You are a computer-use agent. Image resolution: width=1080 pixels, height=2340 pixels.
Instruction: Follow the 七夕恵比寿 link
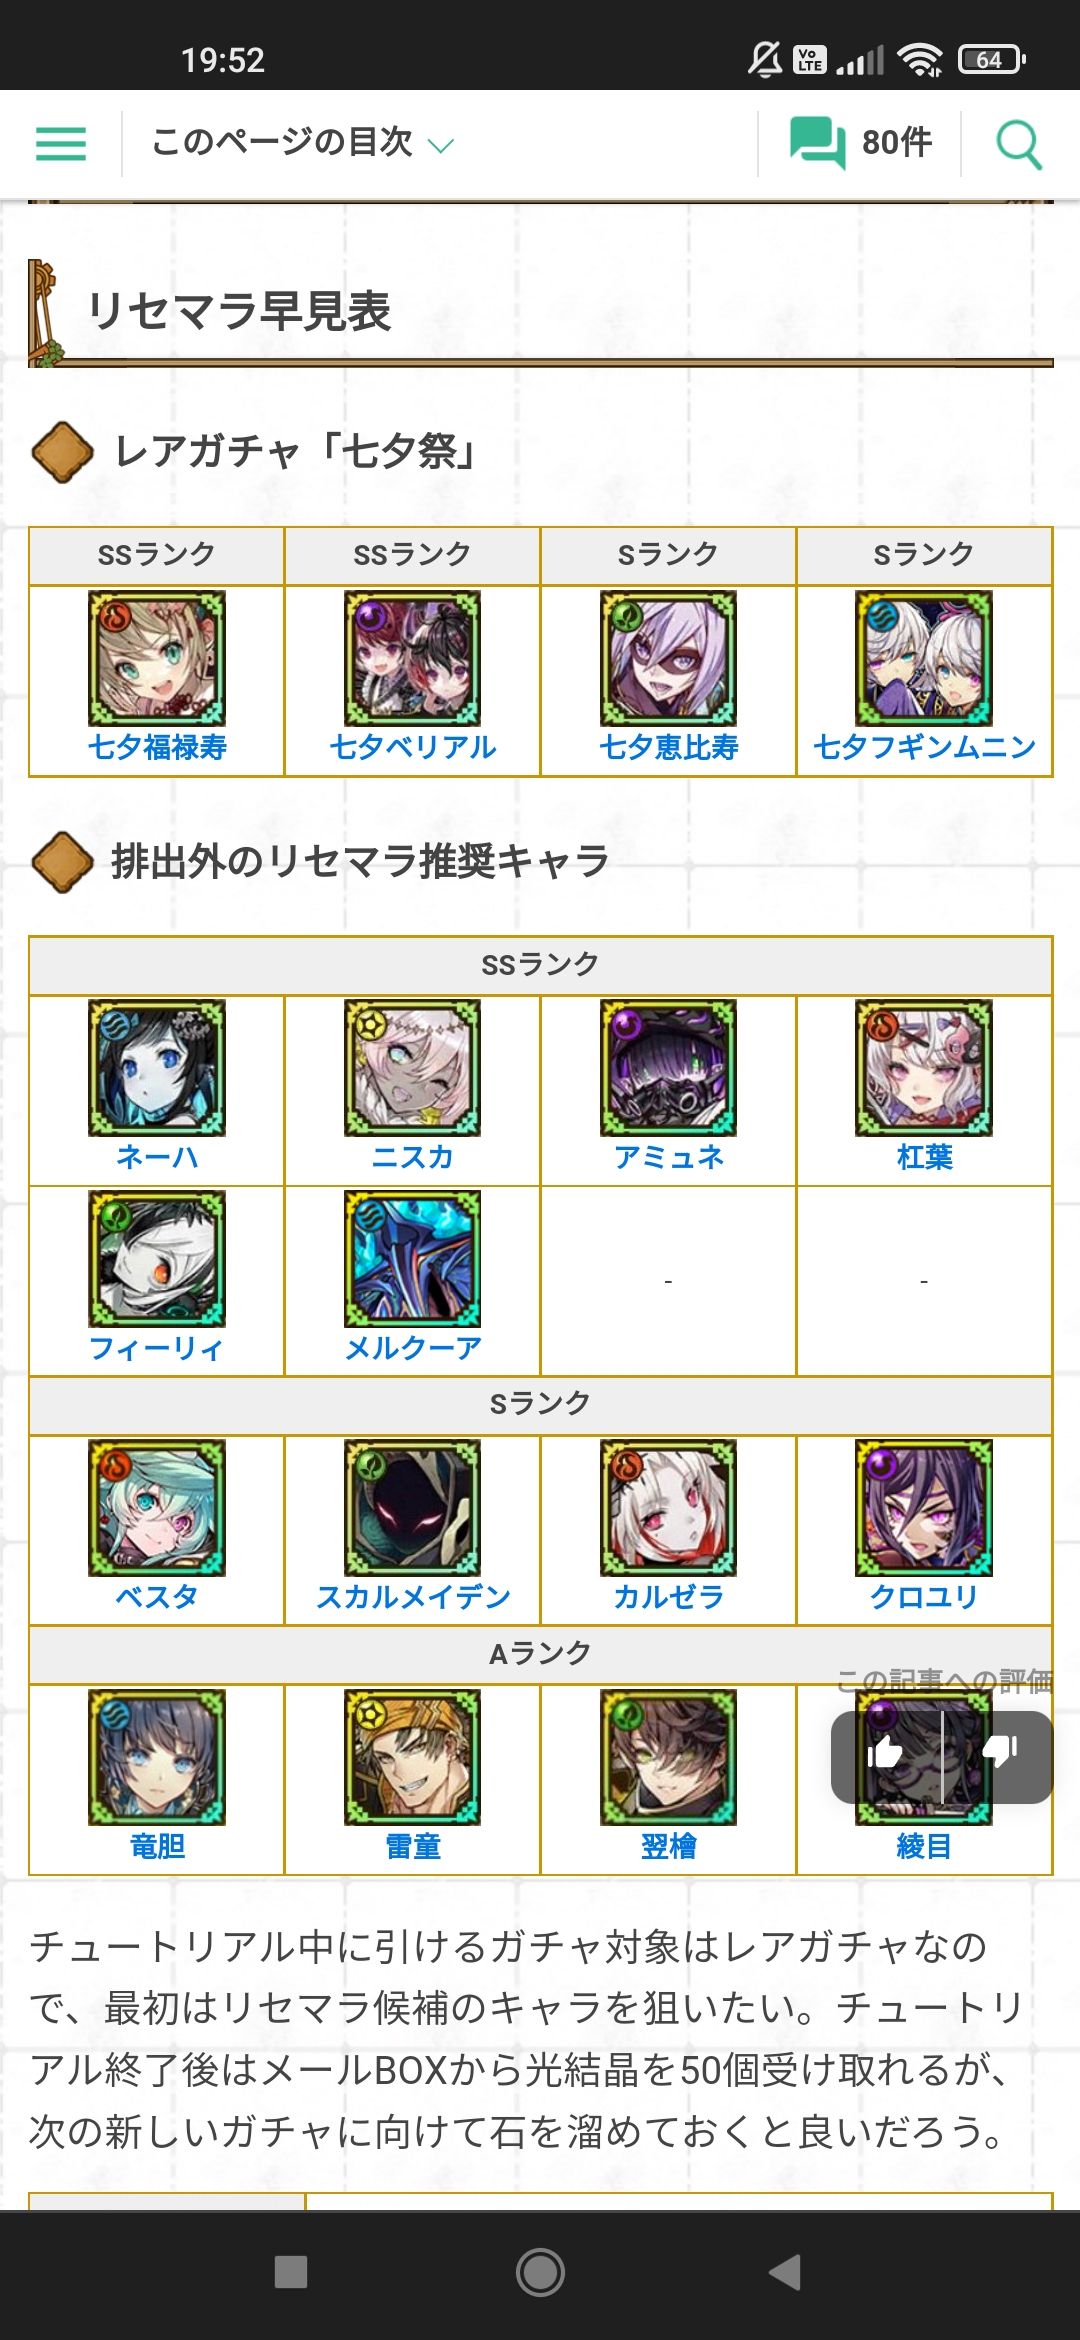point(668,747)
